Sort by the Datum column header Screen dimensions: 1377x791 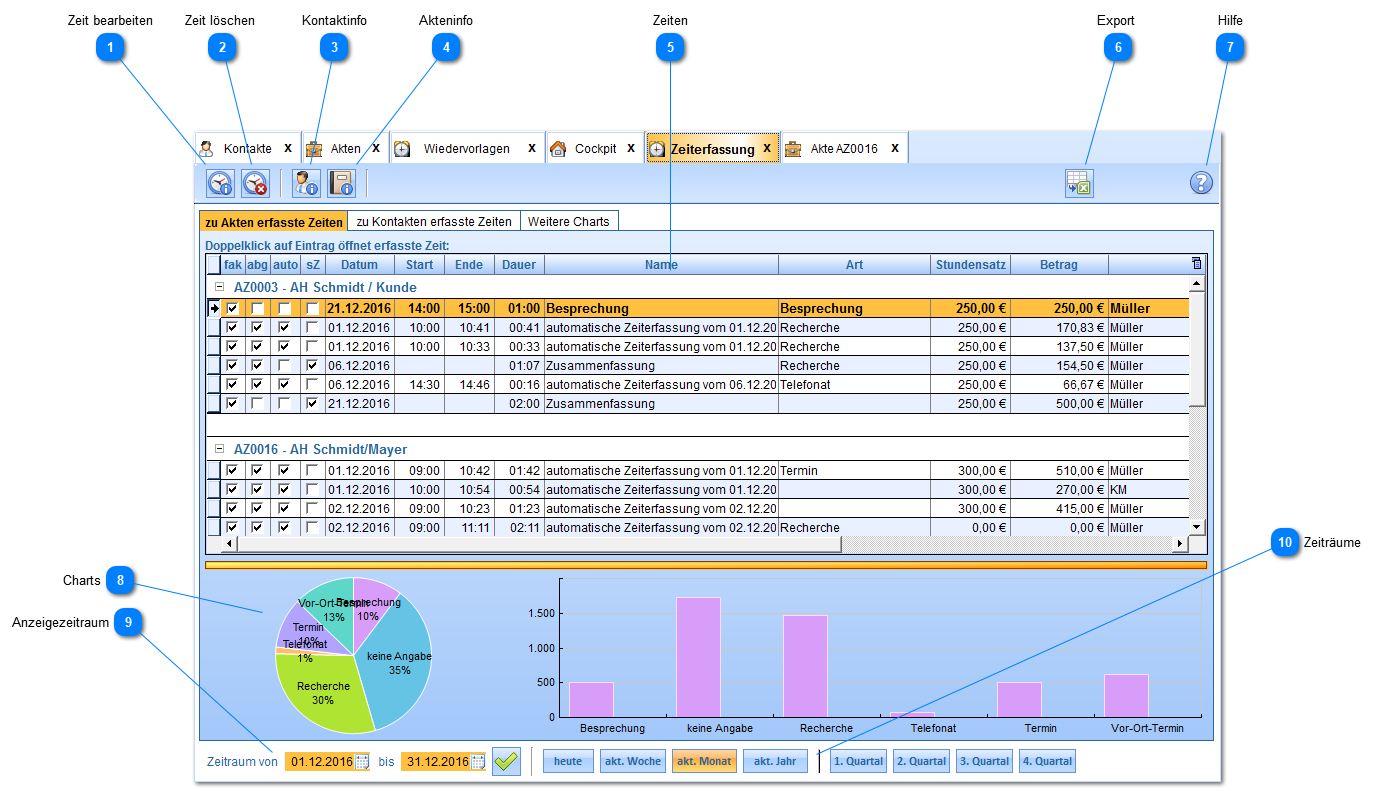[x=359, y=265]
